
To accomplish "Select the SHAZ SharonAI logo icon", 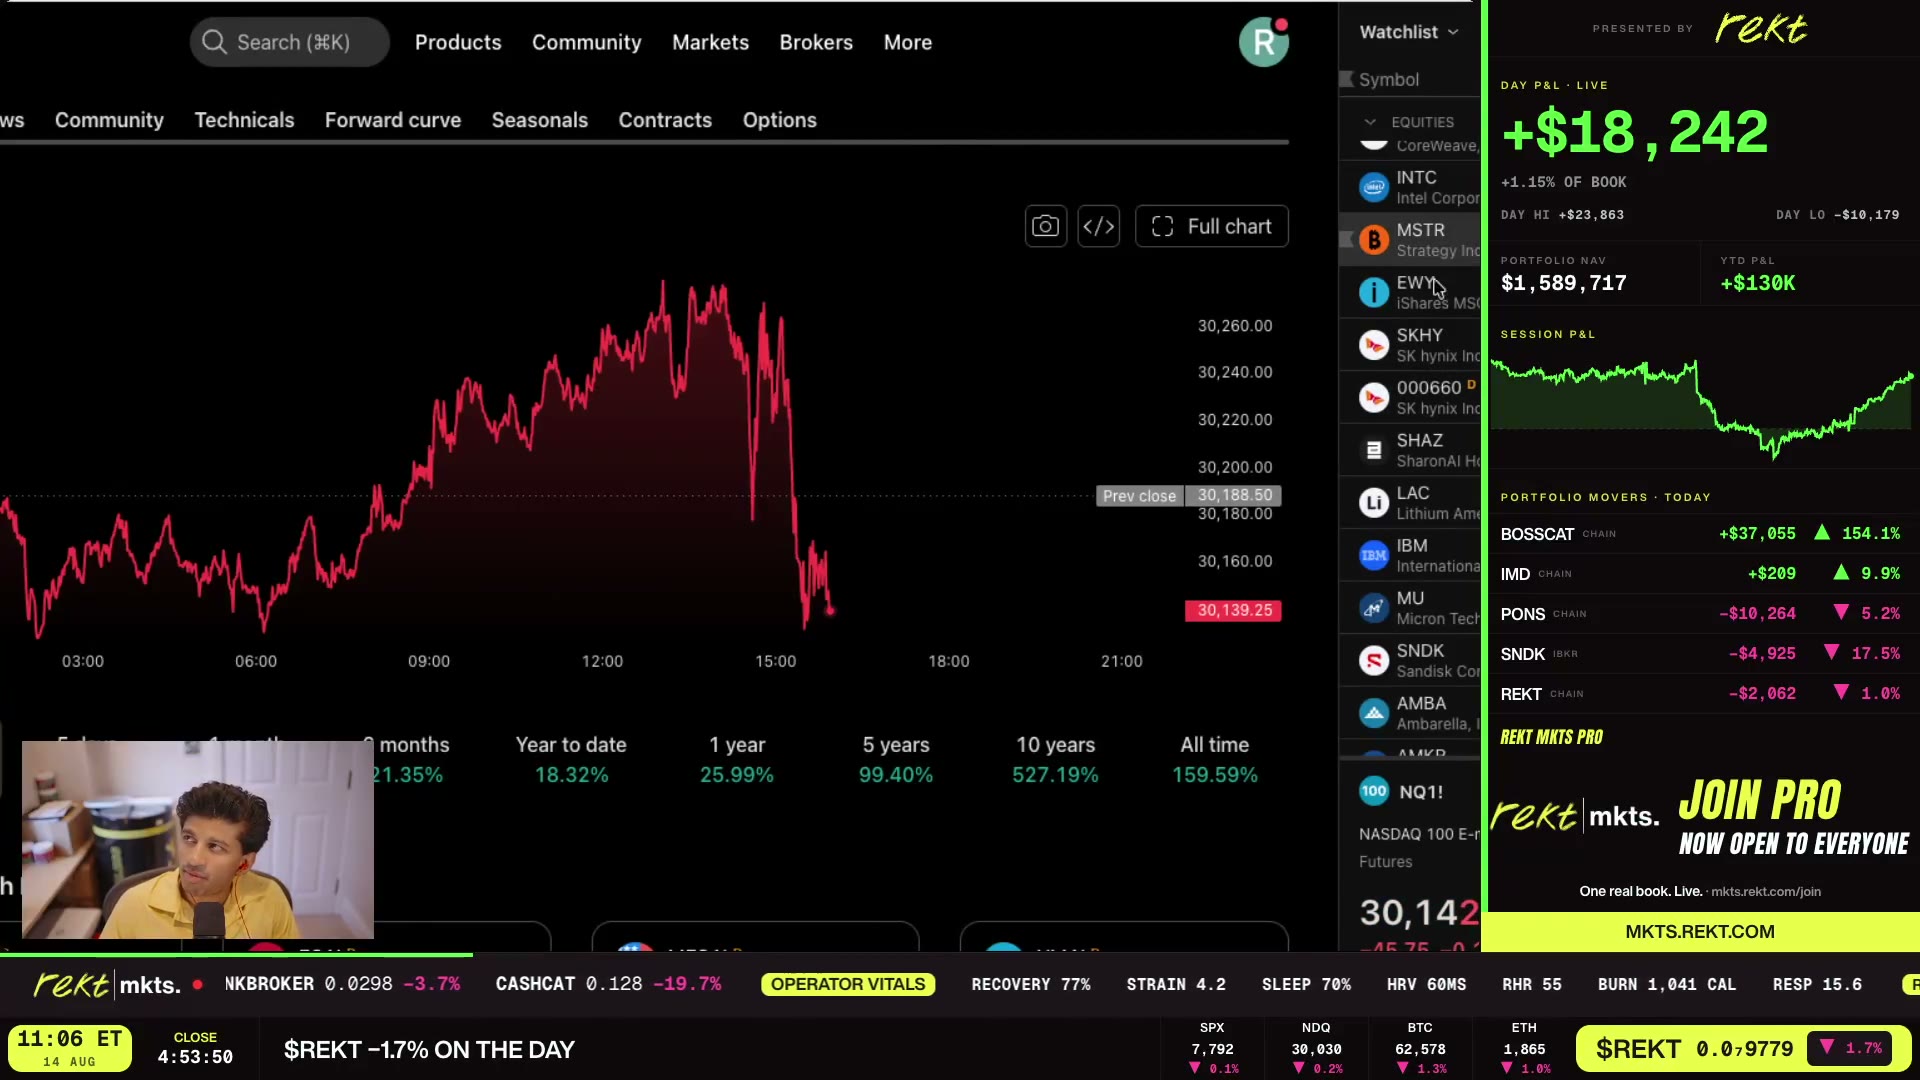I will pos(1374,450).
